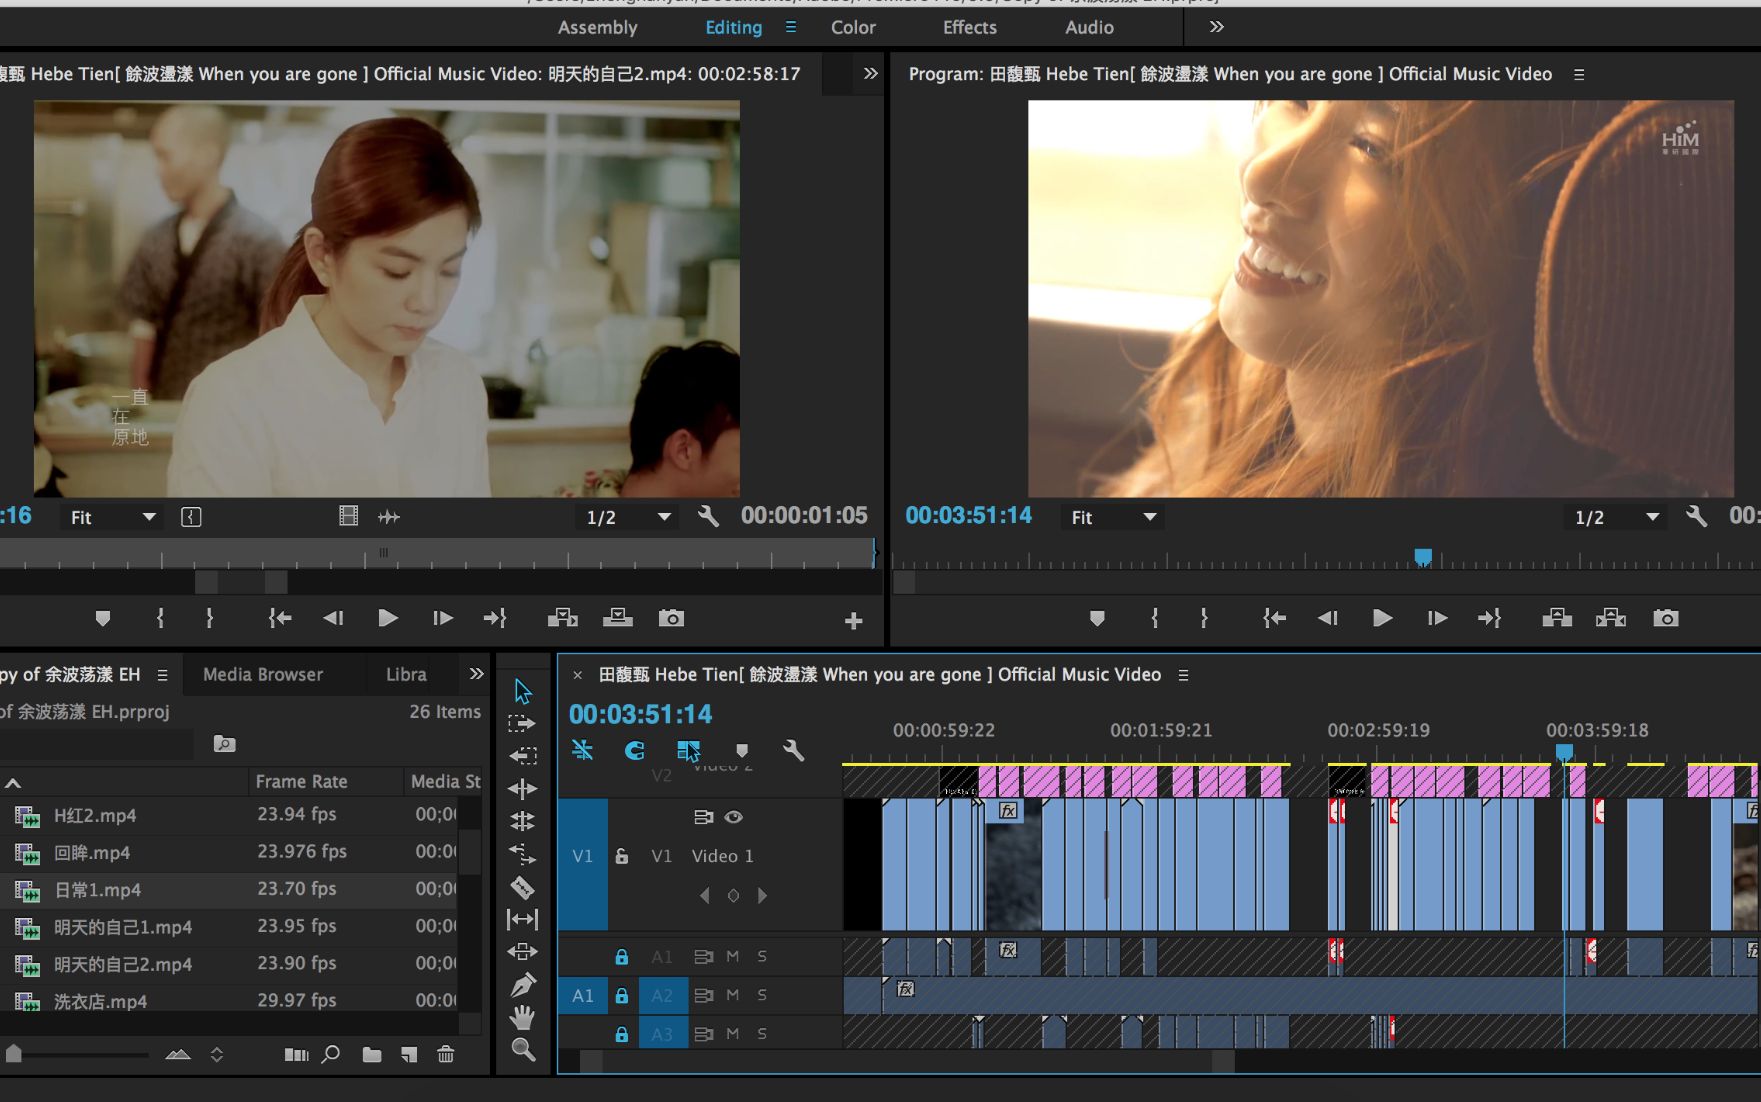Click Lift button in Program monitor
The height and width of the screenshot is (1102, 1761).
(1557, 618)
